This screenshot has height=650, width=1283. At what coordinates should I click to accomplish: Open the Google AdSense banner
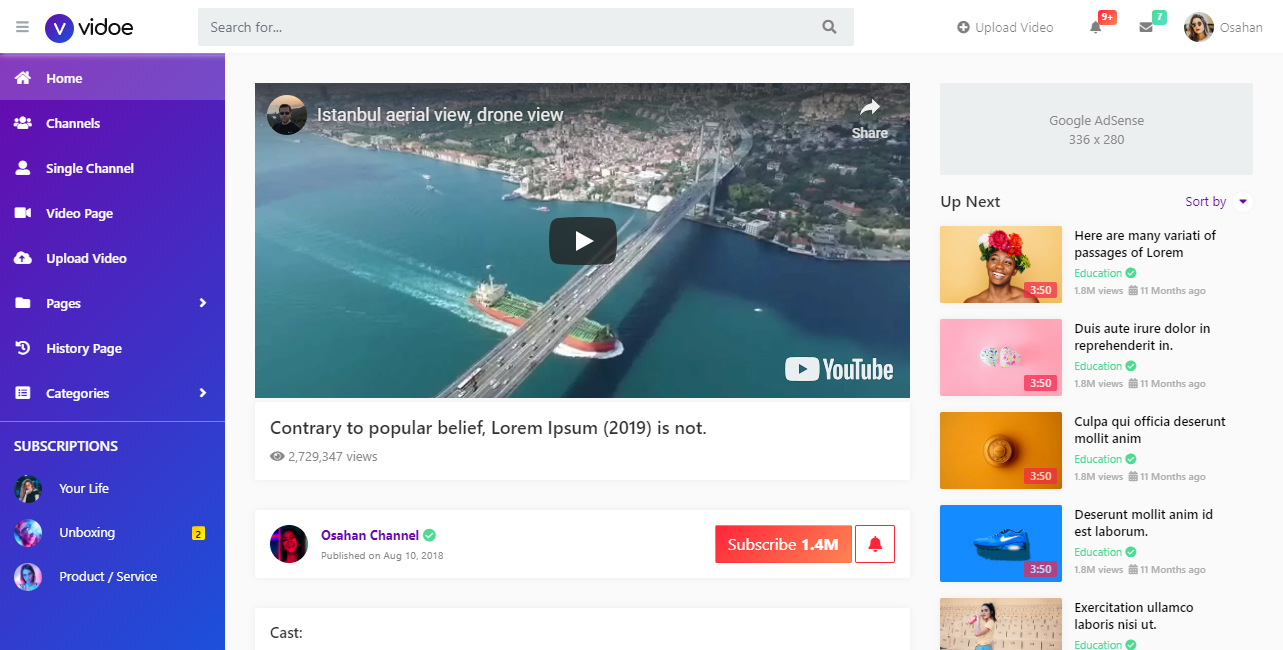pyautogui.click(x=1096, y=129)
